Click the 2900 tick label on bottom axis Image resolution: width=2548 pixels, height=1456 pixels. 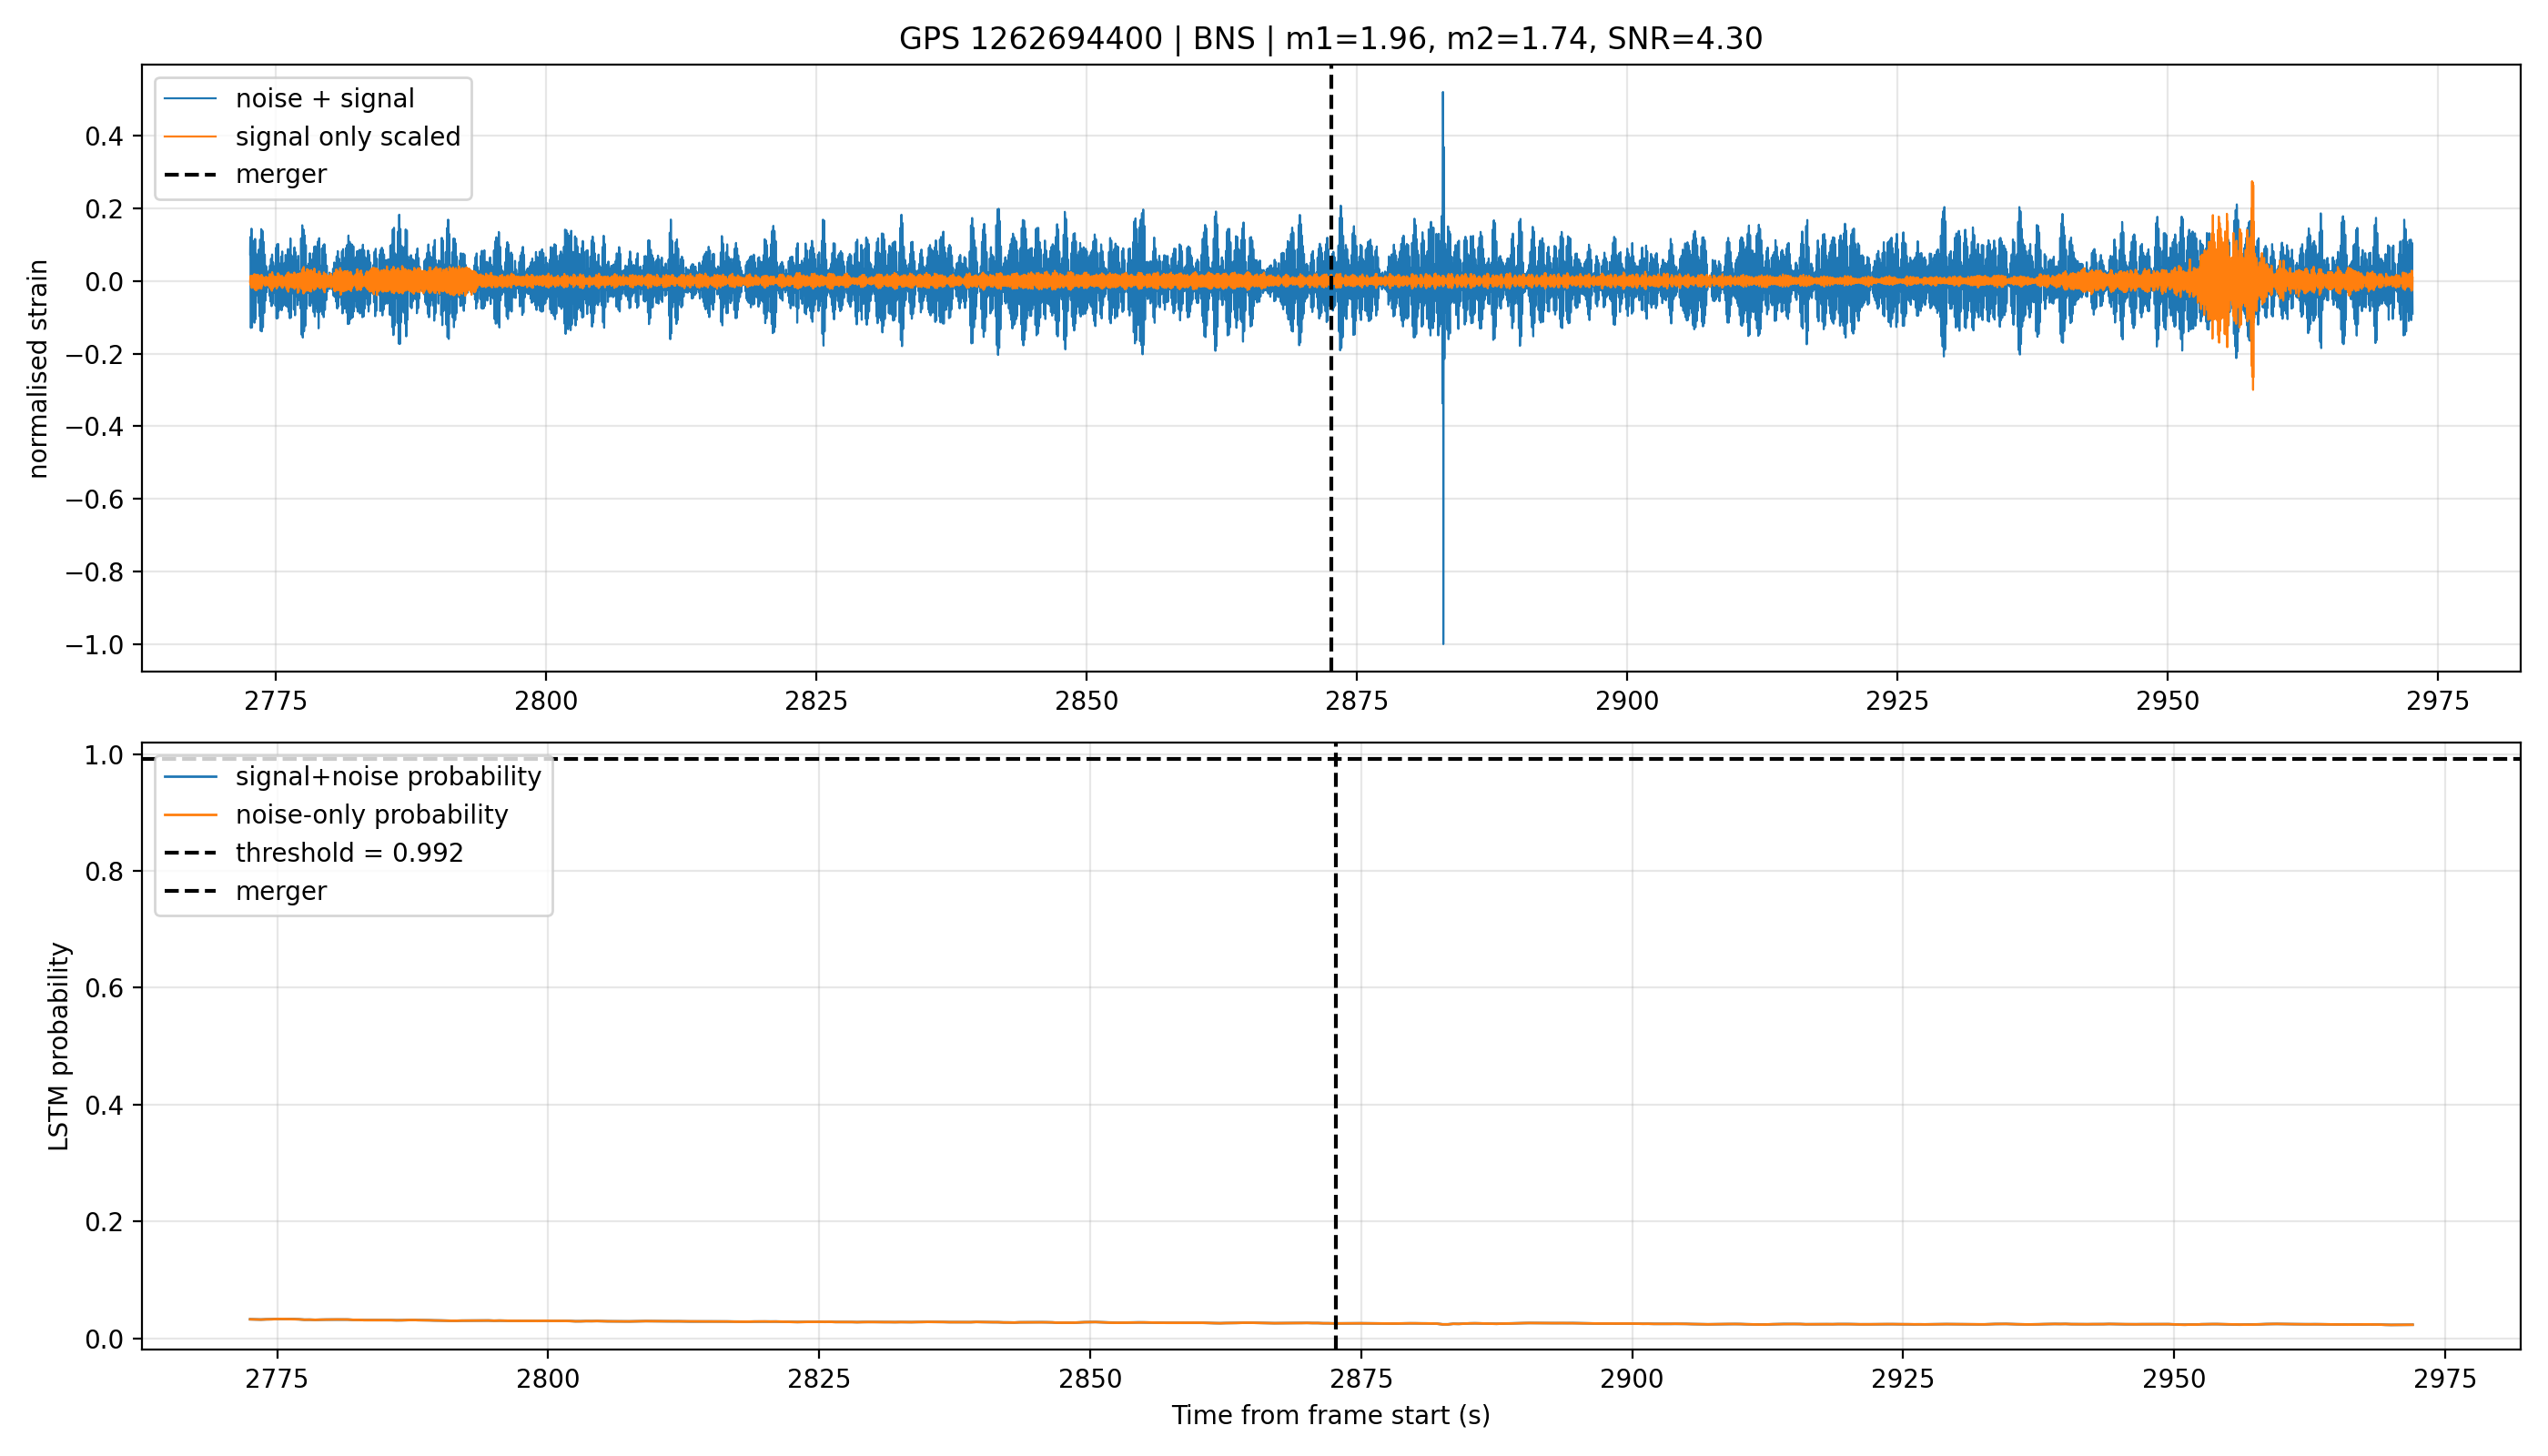(1632, 1379)
